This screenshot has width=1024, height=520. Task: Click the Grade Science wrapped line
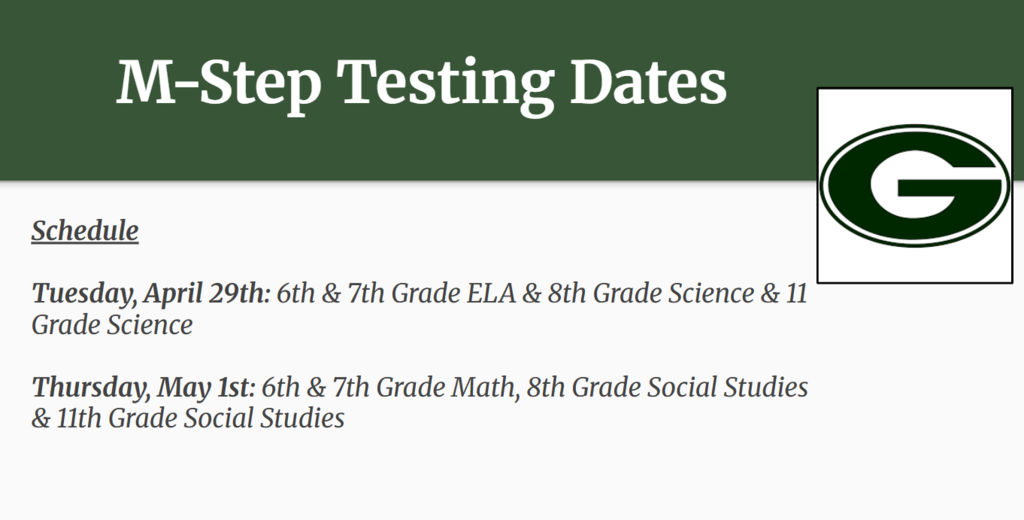[112, 325]
